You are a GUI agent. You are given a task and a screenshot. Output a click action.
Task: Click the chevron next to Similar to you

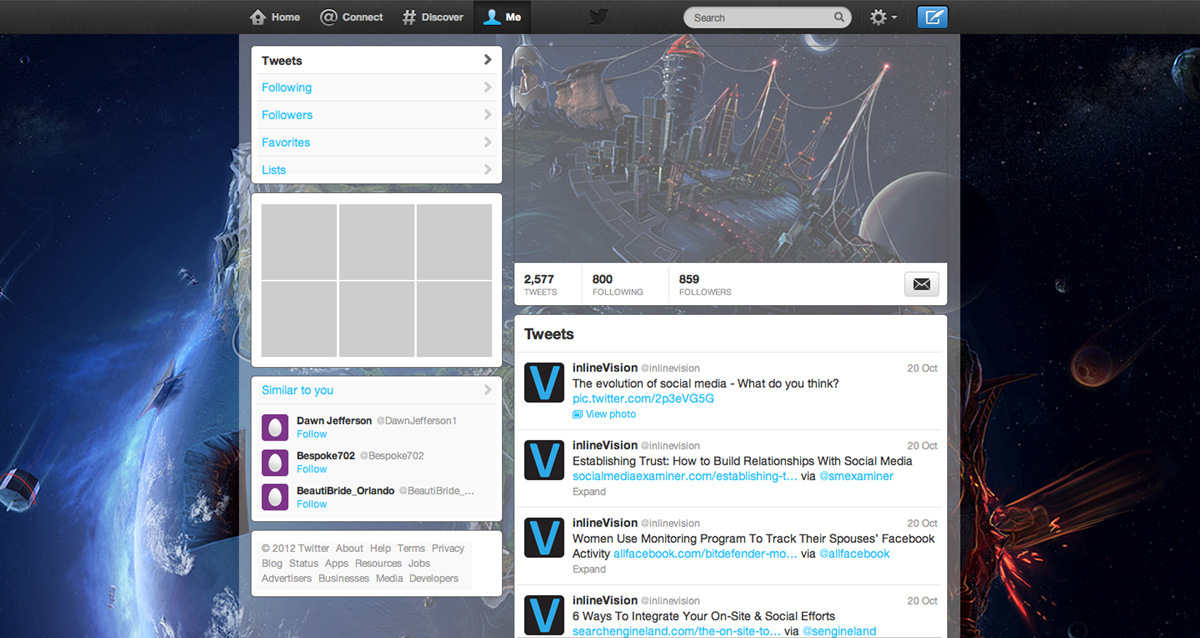[x=487, y=390]
